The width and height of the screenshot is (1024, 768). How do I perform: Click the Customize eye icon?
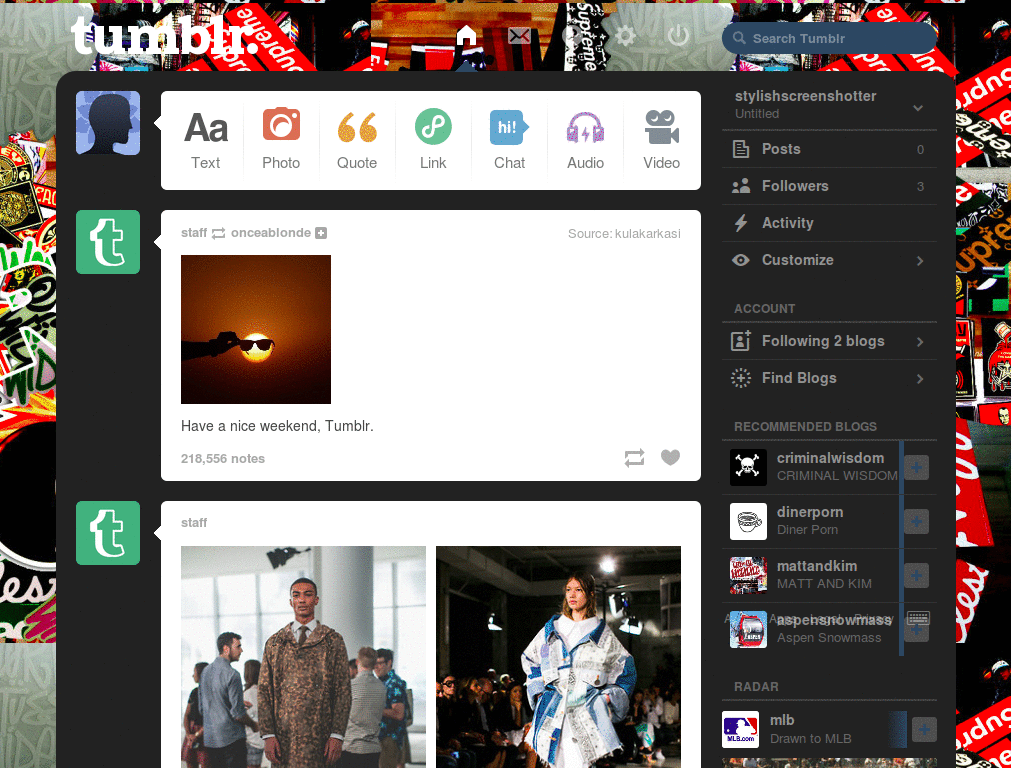[741, 260]
